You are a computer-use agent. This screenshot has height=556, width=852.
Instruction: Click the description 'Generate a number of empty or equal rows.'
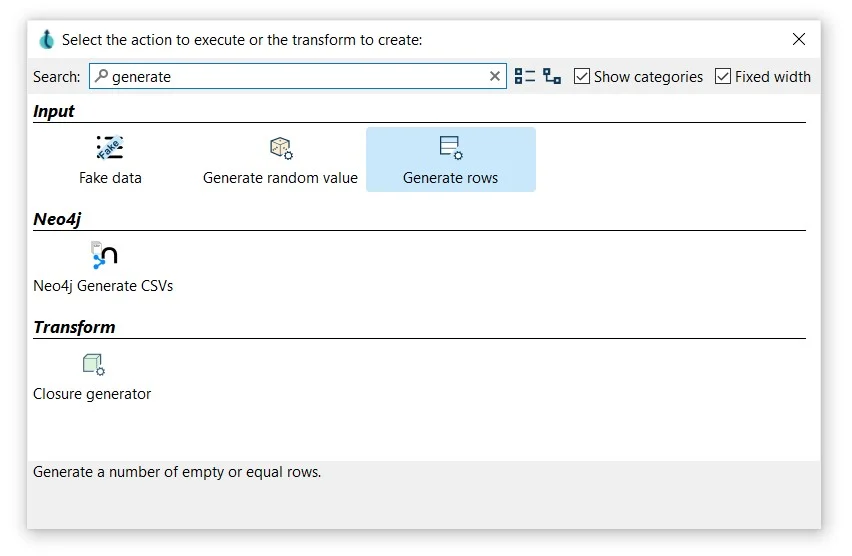pos(177,472)
